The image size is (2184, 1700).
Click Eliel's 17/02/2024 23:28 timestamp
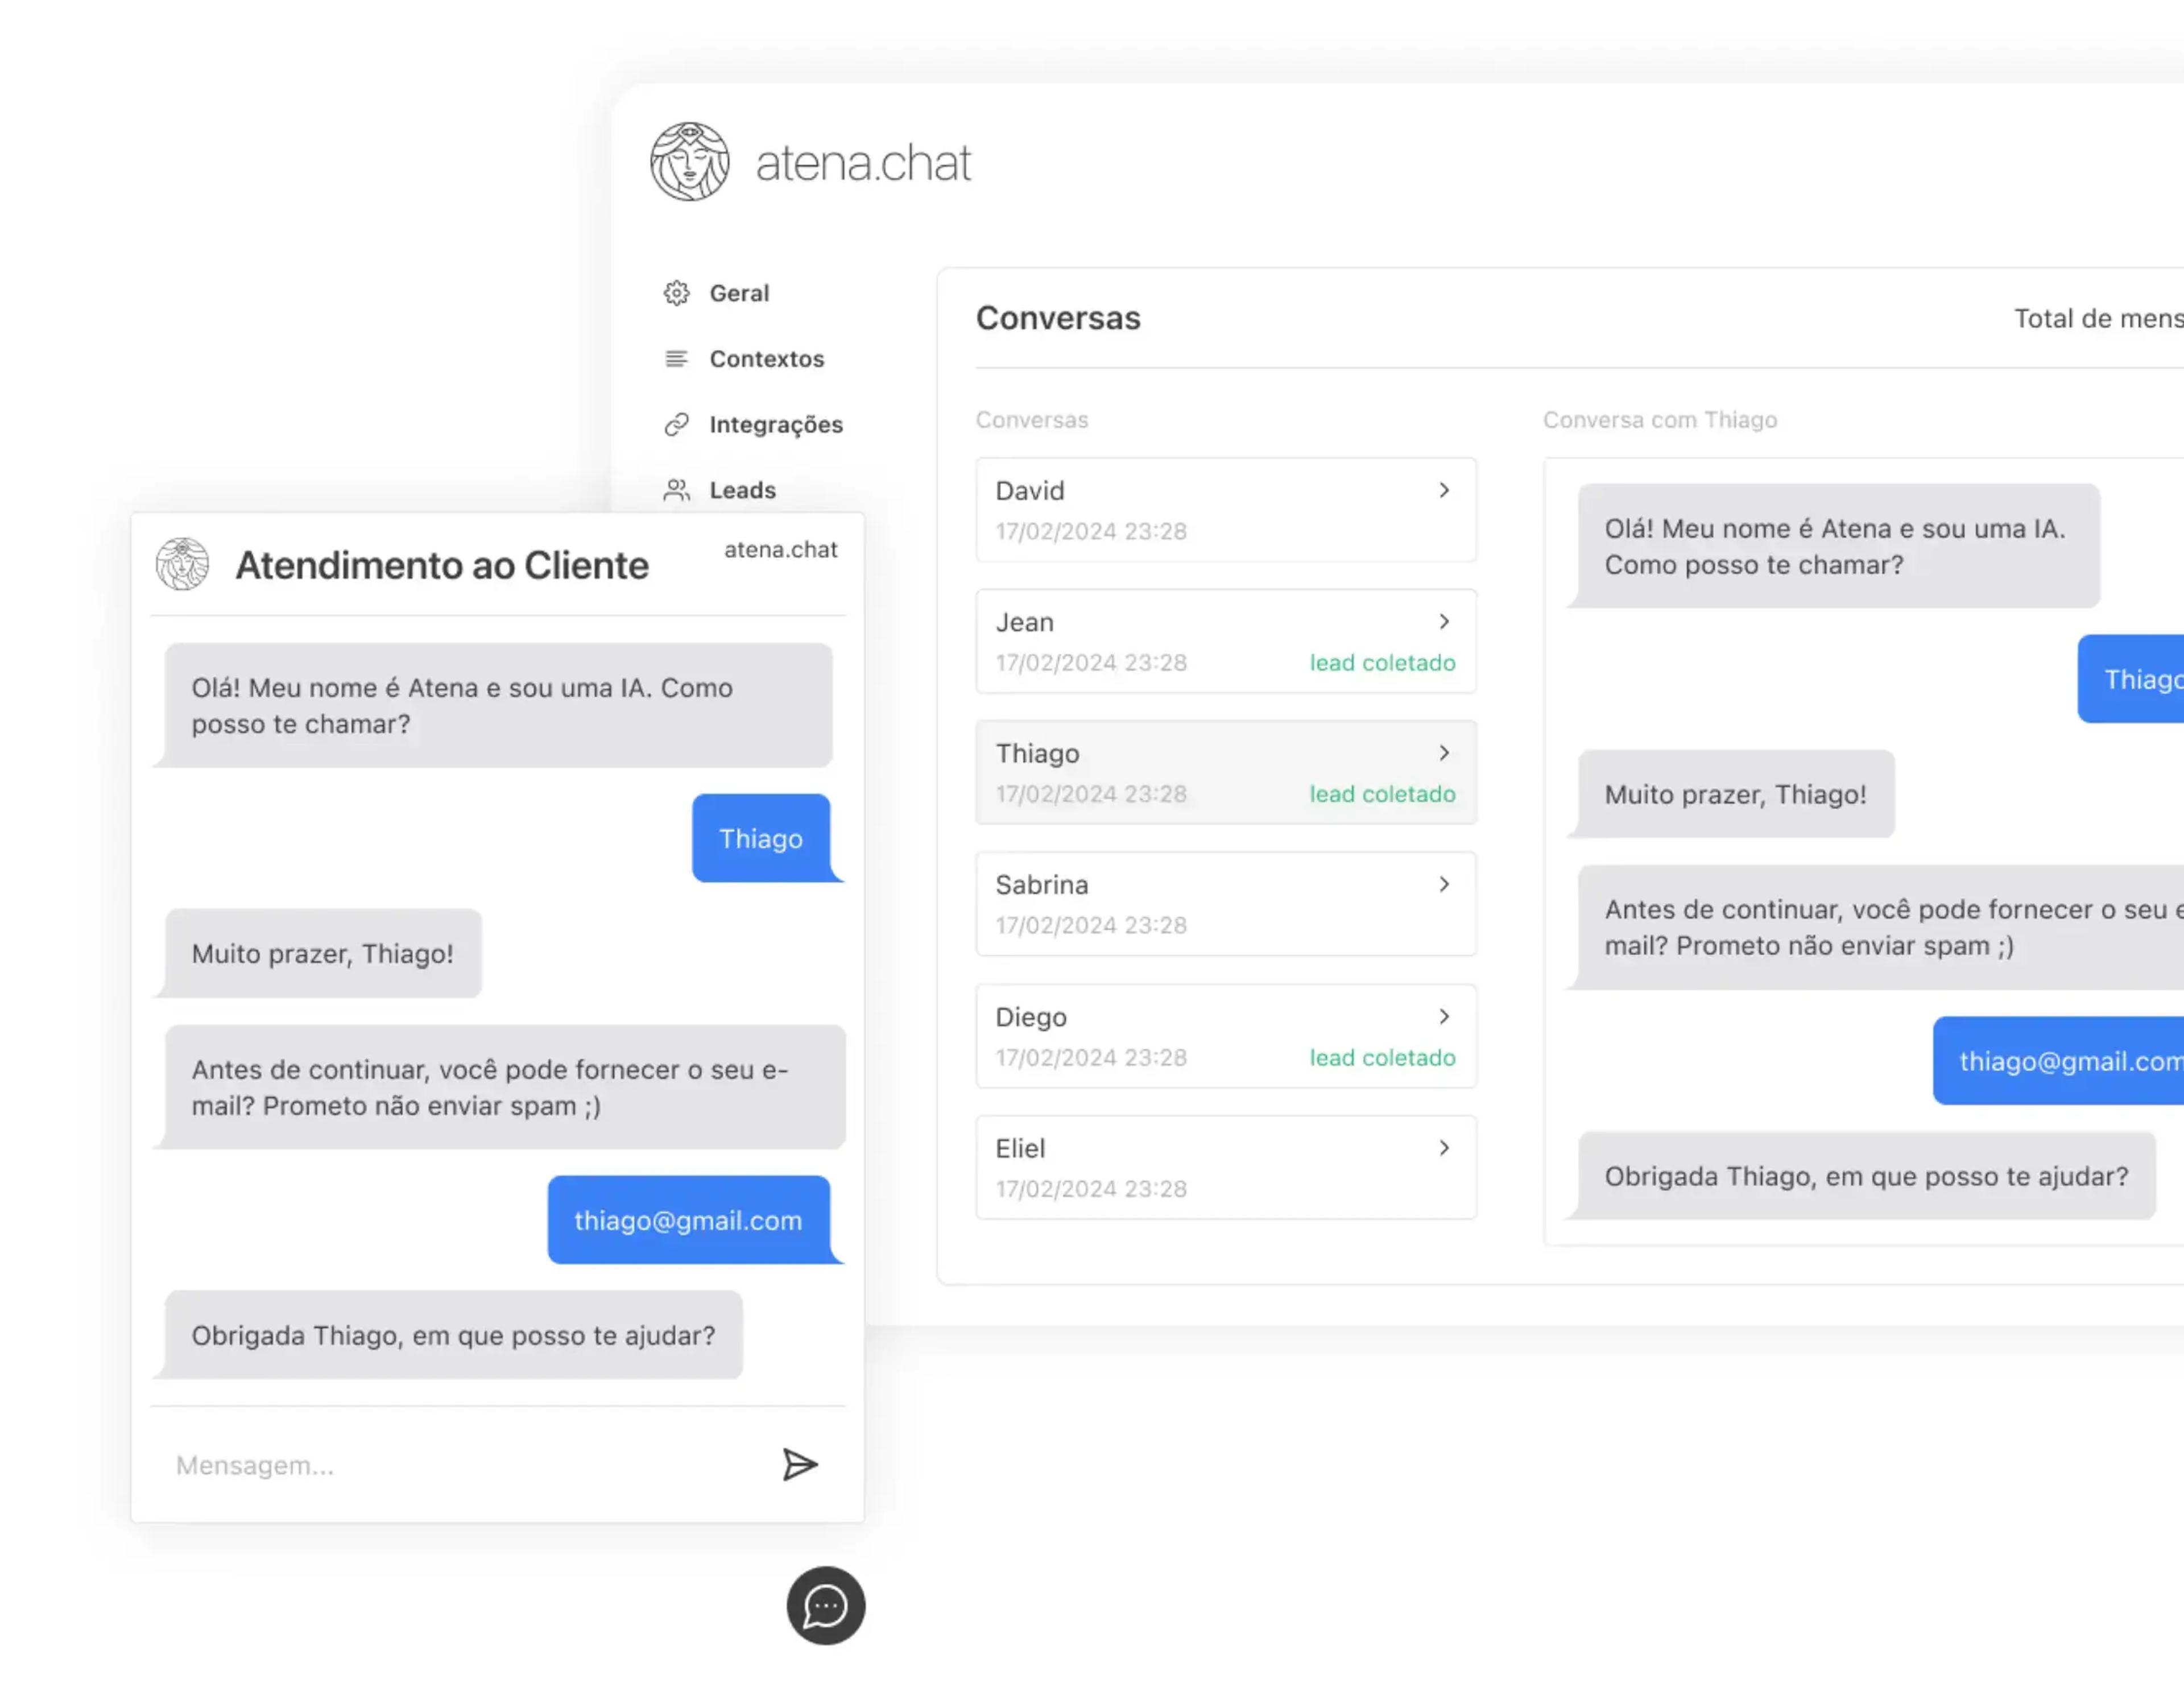pyautogui.click(x=1091, y=1189)
